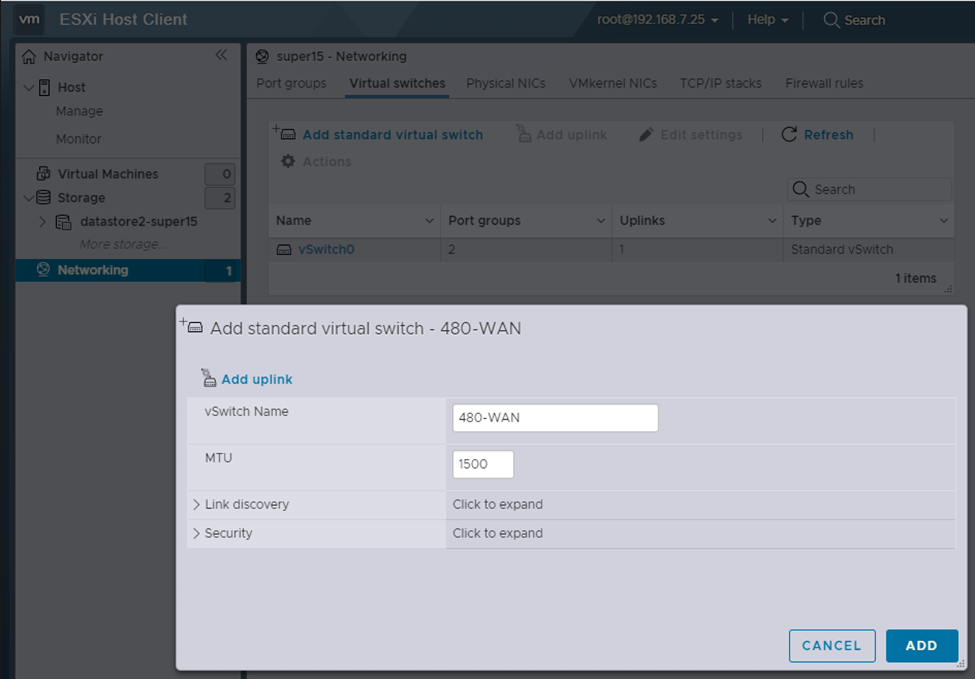Click the Virtual Machines count badge 0
This screenshot has width=975, height=679.
click(220, 174)
